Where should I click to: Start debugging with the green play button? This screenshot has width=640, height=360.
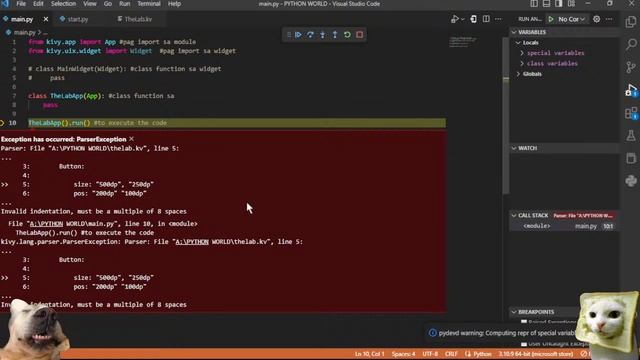551,19
